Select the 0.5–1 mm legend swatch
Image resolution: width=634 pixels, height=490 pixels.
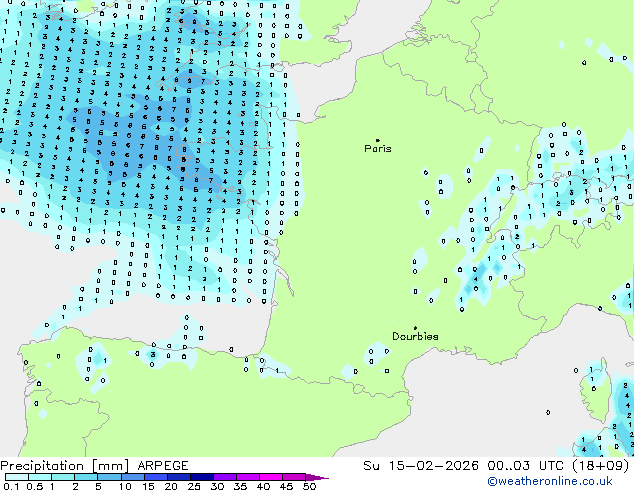(x=40, y=477)
